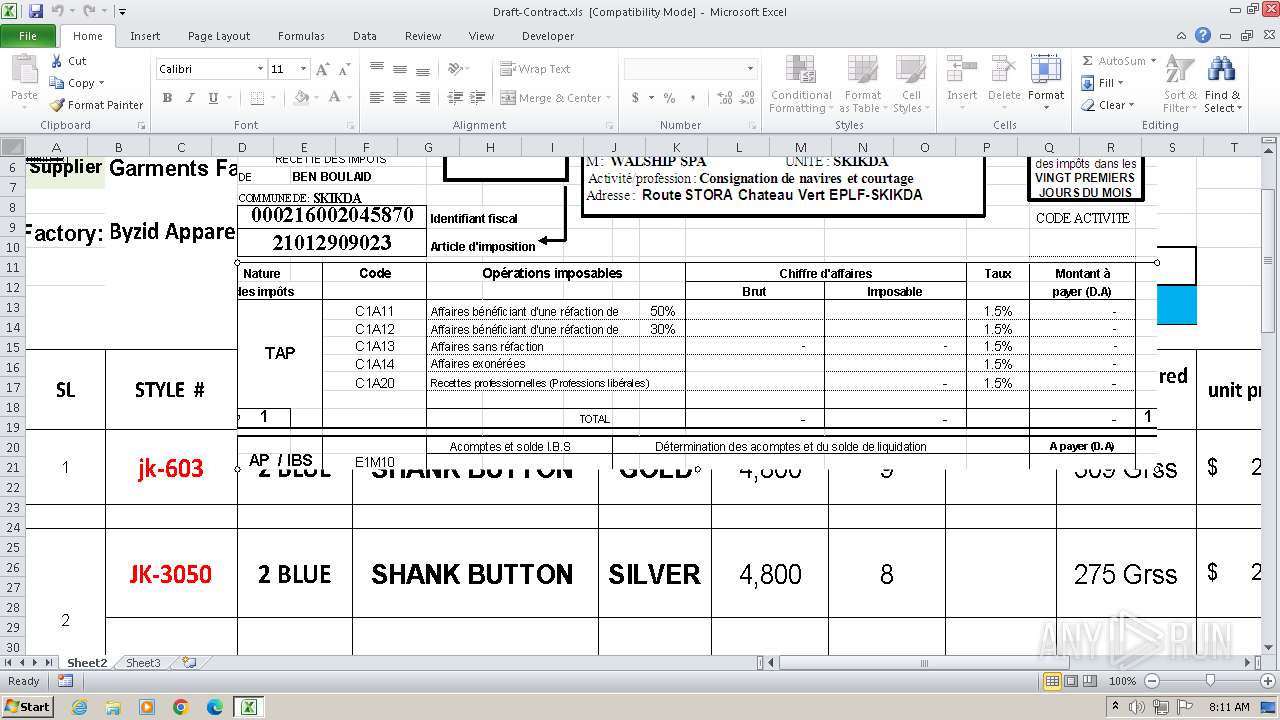Activate the Format Painter brush
Screen dimensions: 1280x720
point(57,105)
